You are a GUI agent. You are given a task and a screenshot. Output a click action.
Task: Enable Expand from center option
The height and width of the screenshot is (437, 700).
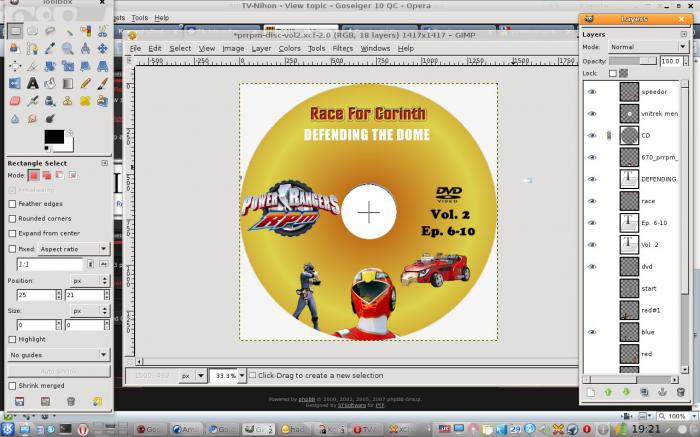click(x=12, y=233)
